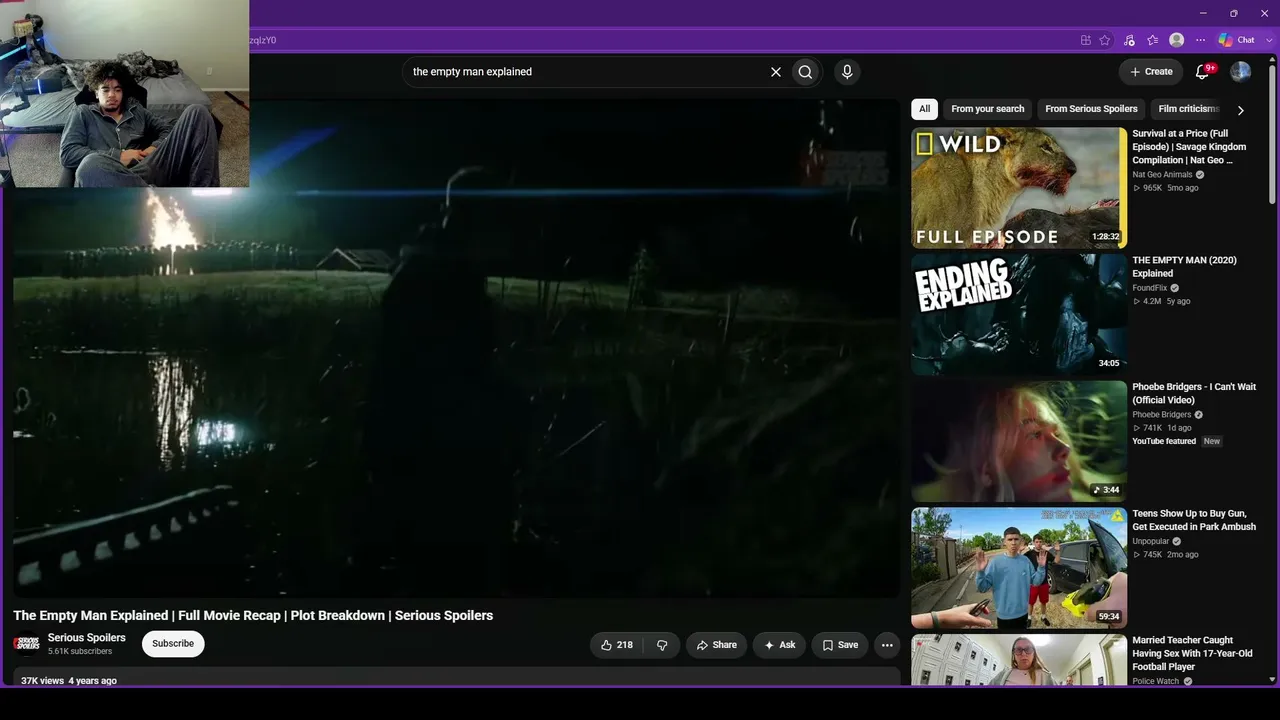Viewport: 1280px width, 720px height.
Task: Open the Serious Spoilers channel avatar
Action: 27,644
